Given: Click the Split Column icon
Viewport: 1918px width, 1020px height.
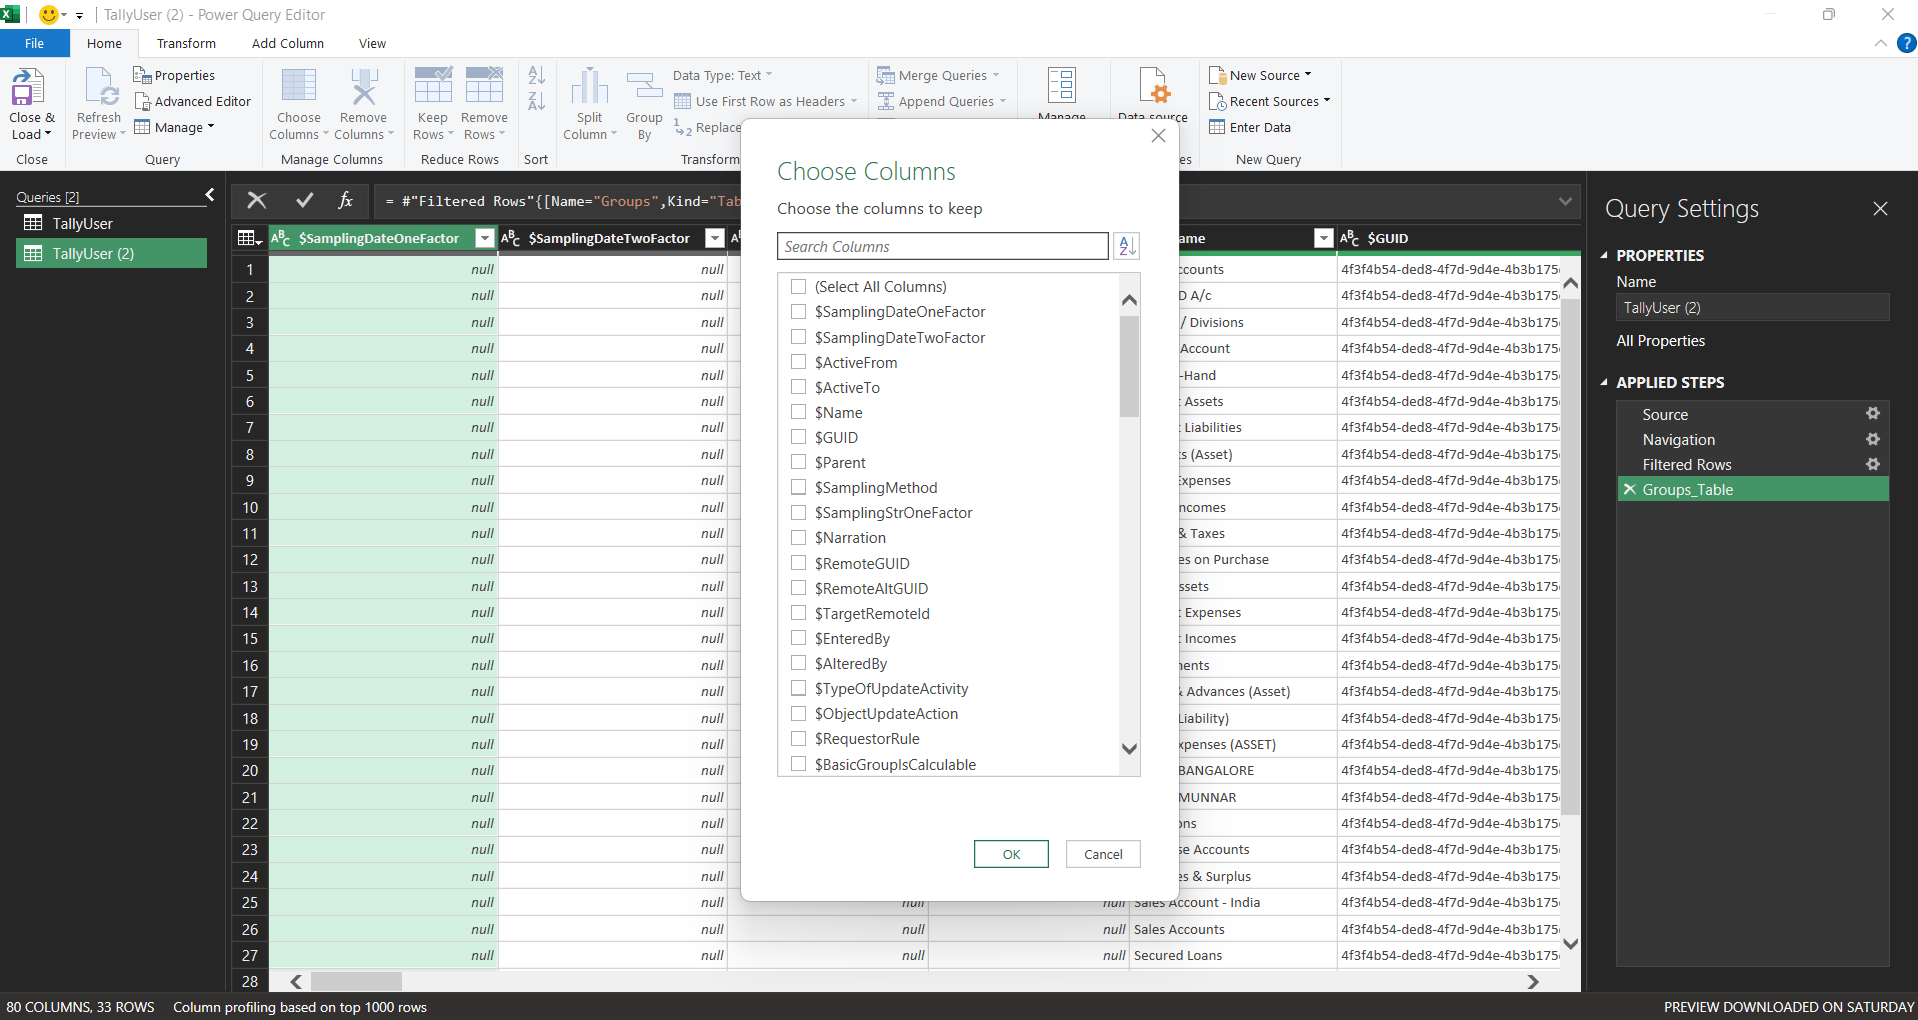Looking at the screenshot, I should [x=589, y=88].
